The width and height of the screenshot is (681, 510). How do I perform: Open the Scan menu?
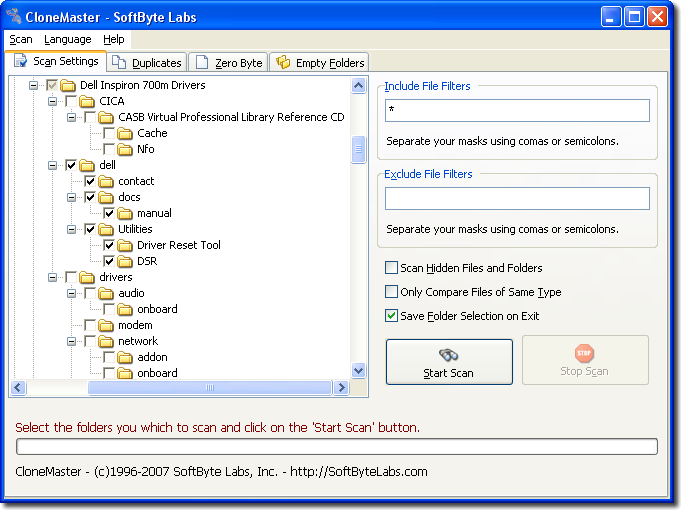point(21,40)
